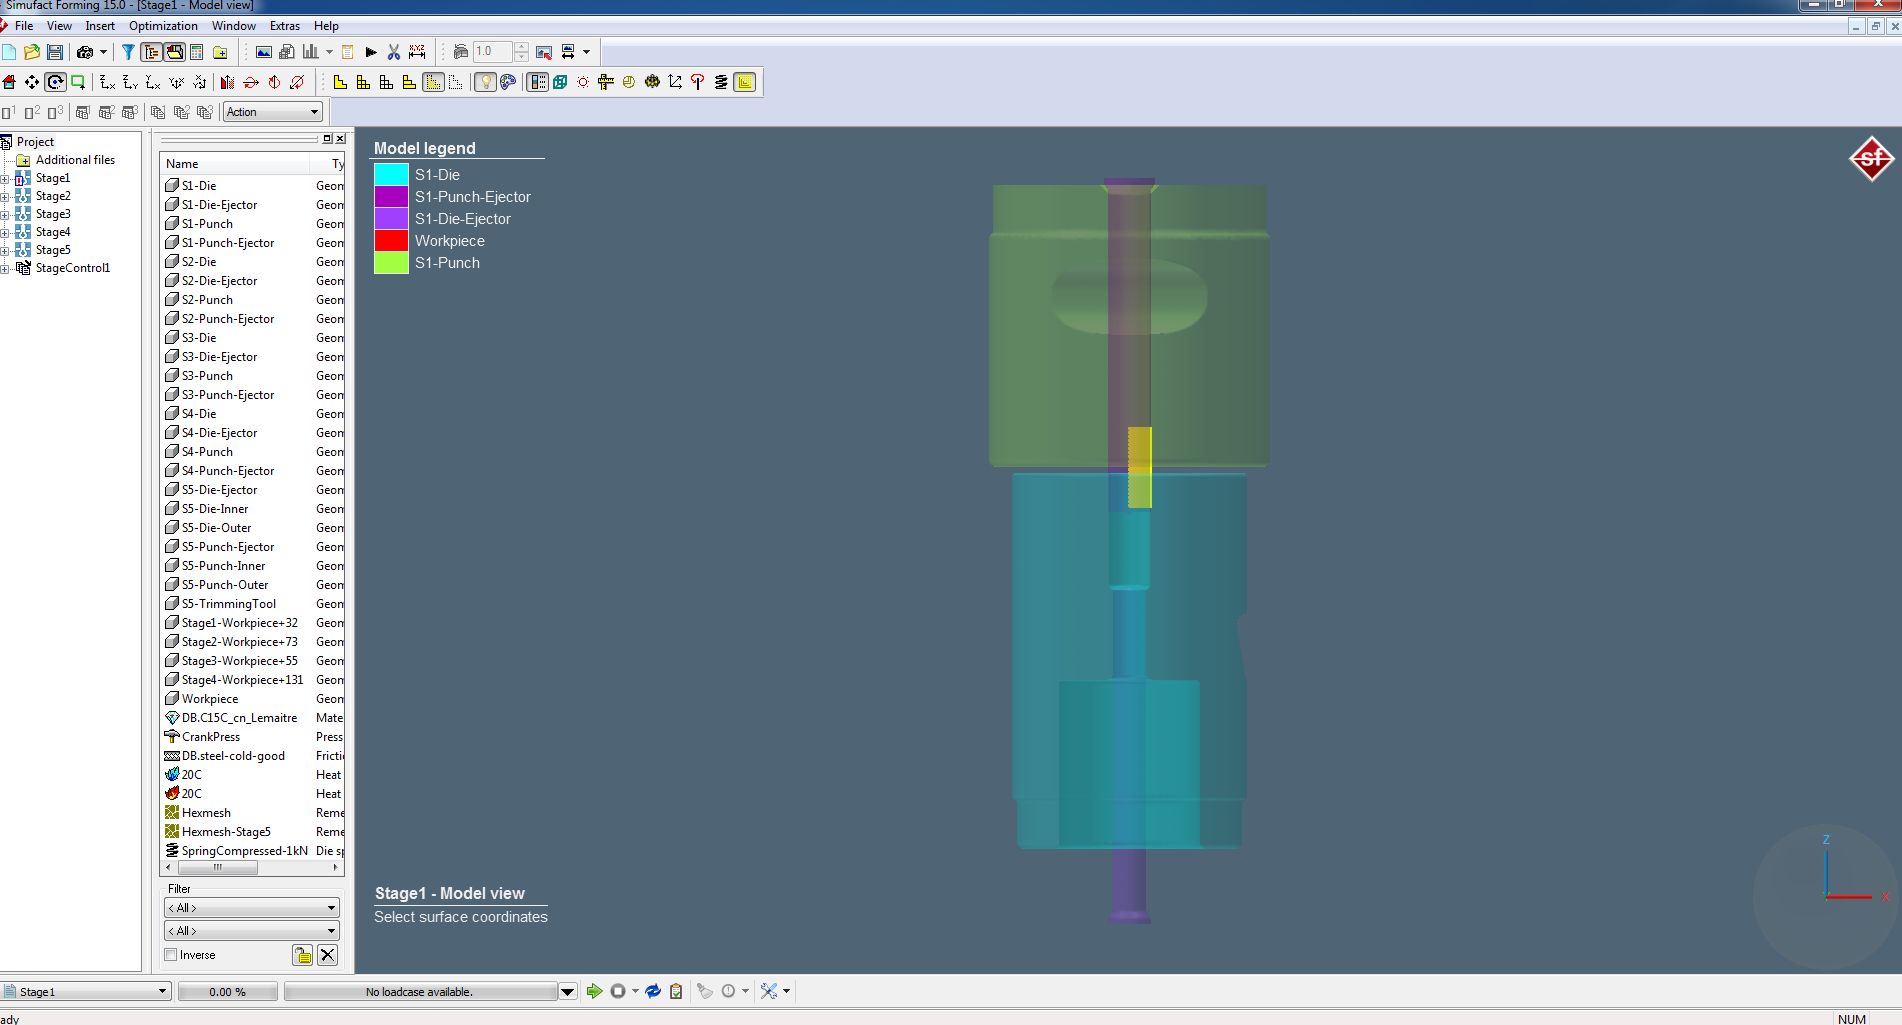This screenshot has width=1902, height=1025.
Task: Click the red pin marker icon
Action: 698,82
